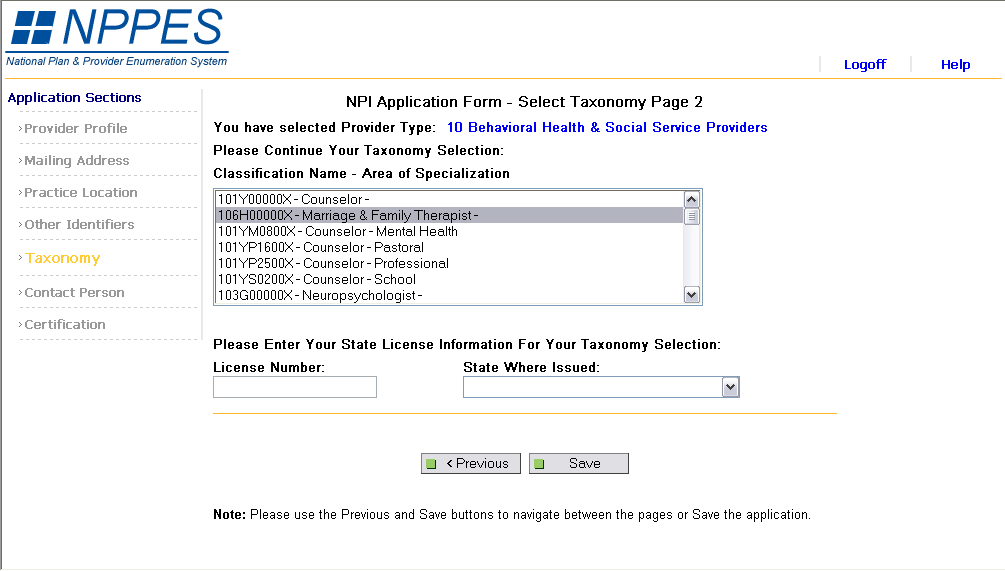Select Contact Person section
Viewport: 1005px width, 571px height.
(x=74, y=292)
